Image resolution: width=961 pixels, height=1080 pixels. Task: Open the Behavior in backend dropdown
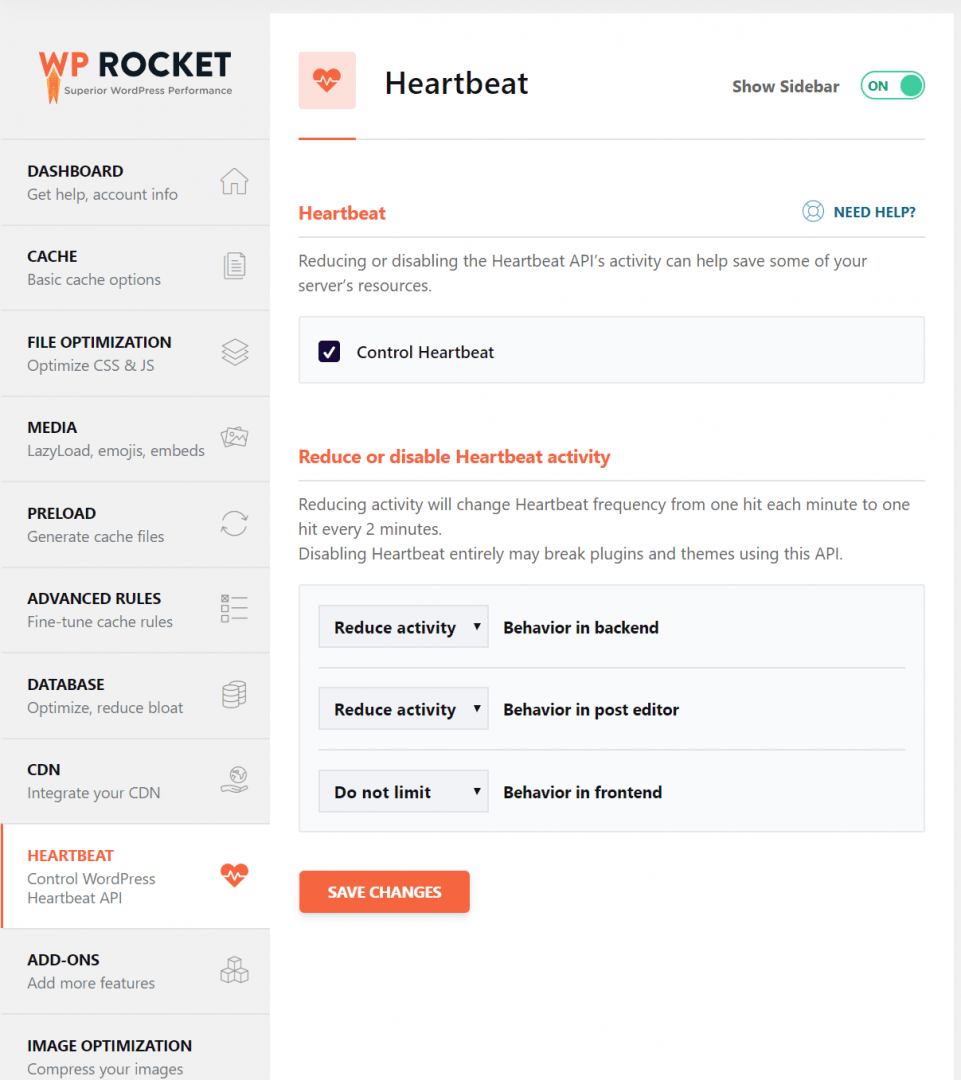[402, 626]
